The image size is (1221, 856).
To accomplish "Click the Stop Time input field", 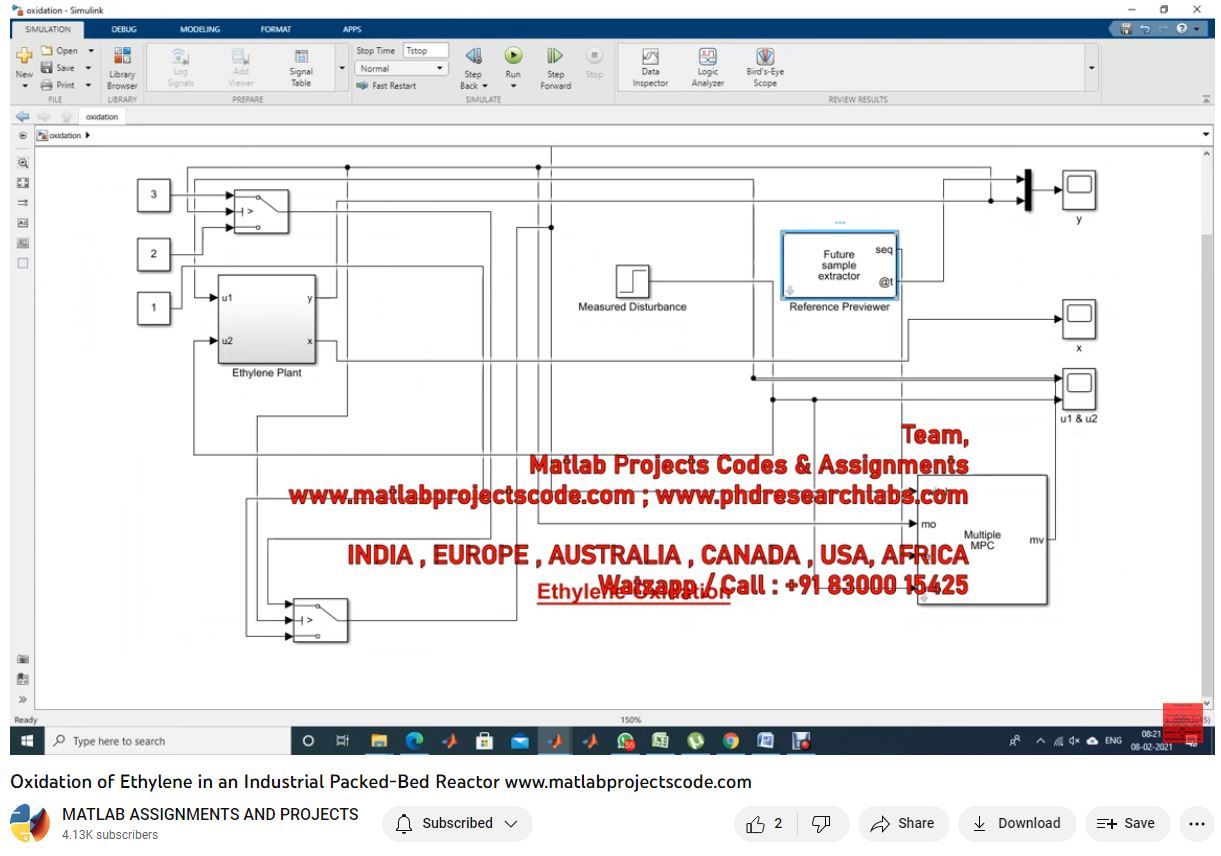I will (x=425, y=50).
